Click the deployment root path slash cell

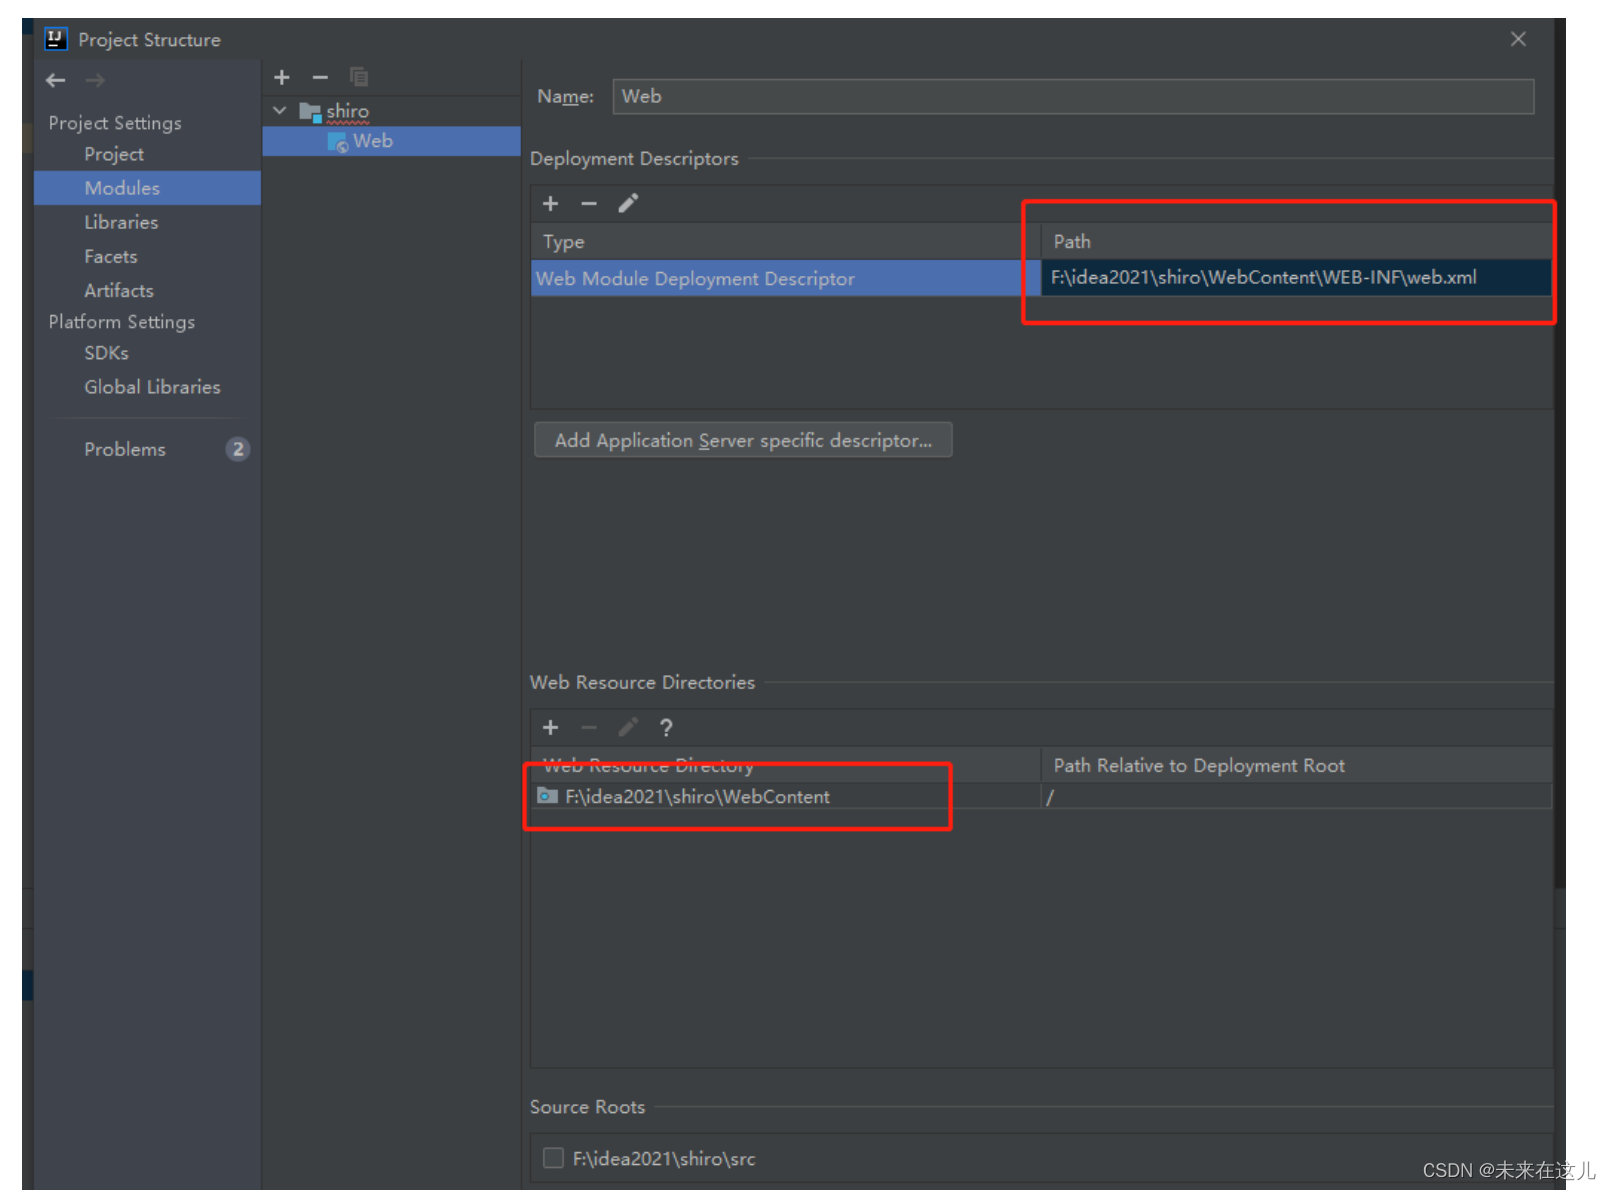click(1296, 796)
